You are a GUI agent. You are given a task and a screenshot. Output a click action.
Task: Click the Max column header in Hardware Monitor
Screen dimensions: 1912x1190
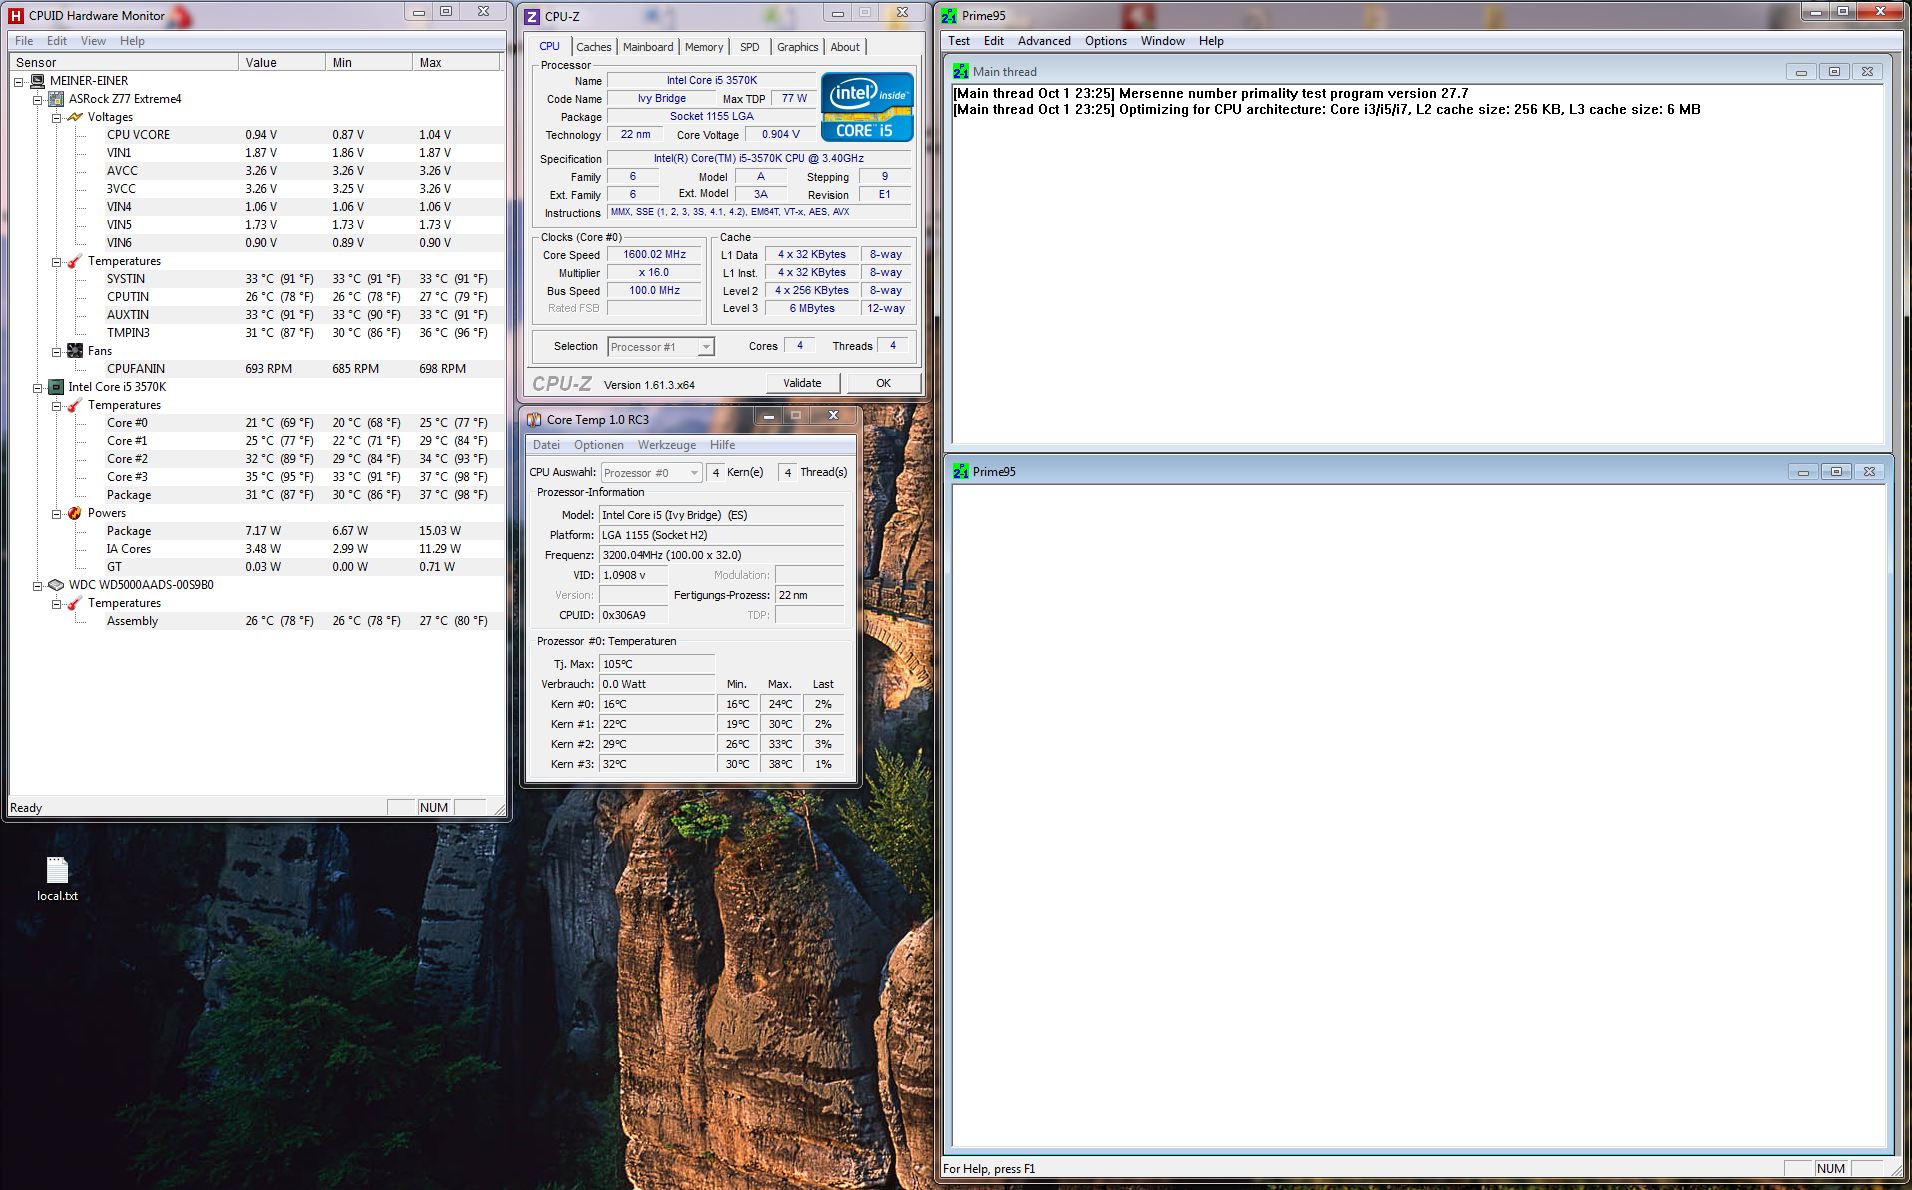tap(456, 62)
